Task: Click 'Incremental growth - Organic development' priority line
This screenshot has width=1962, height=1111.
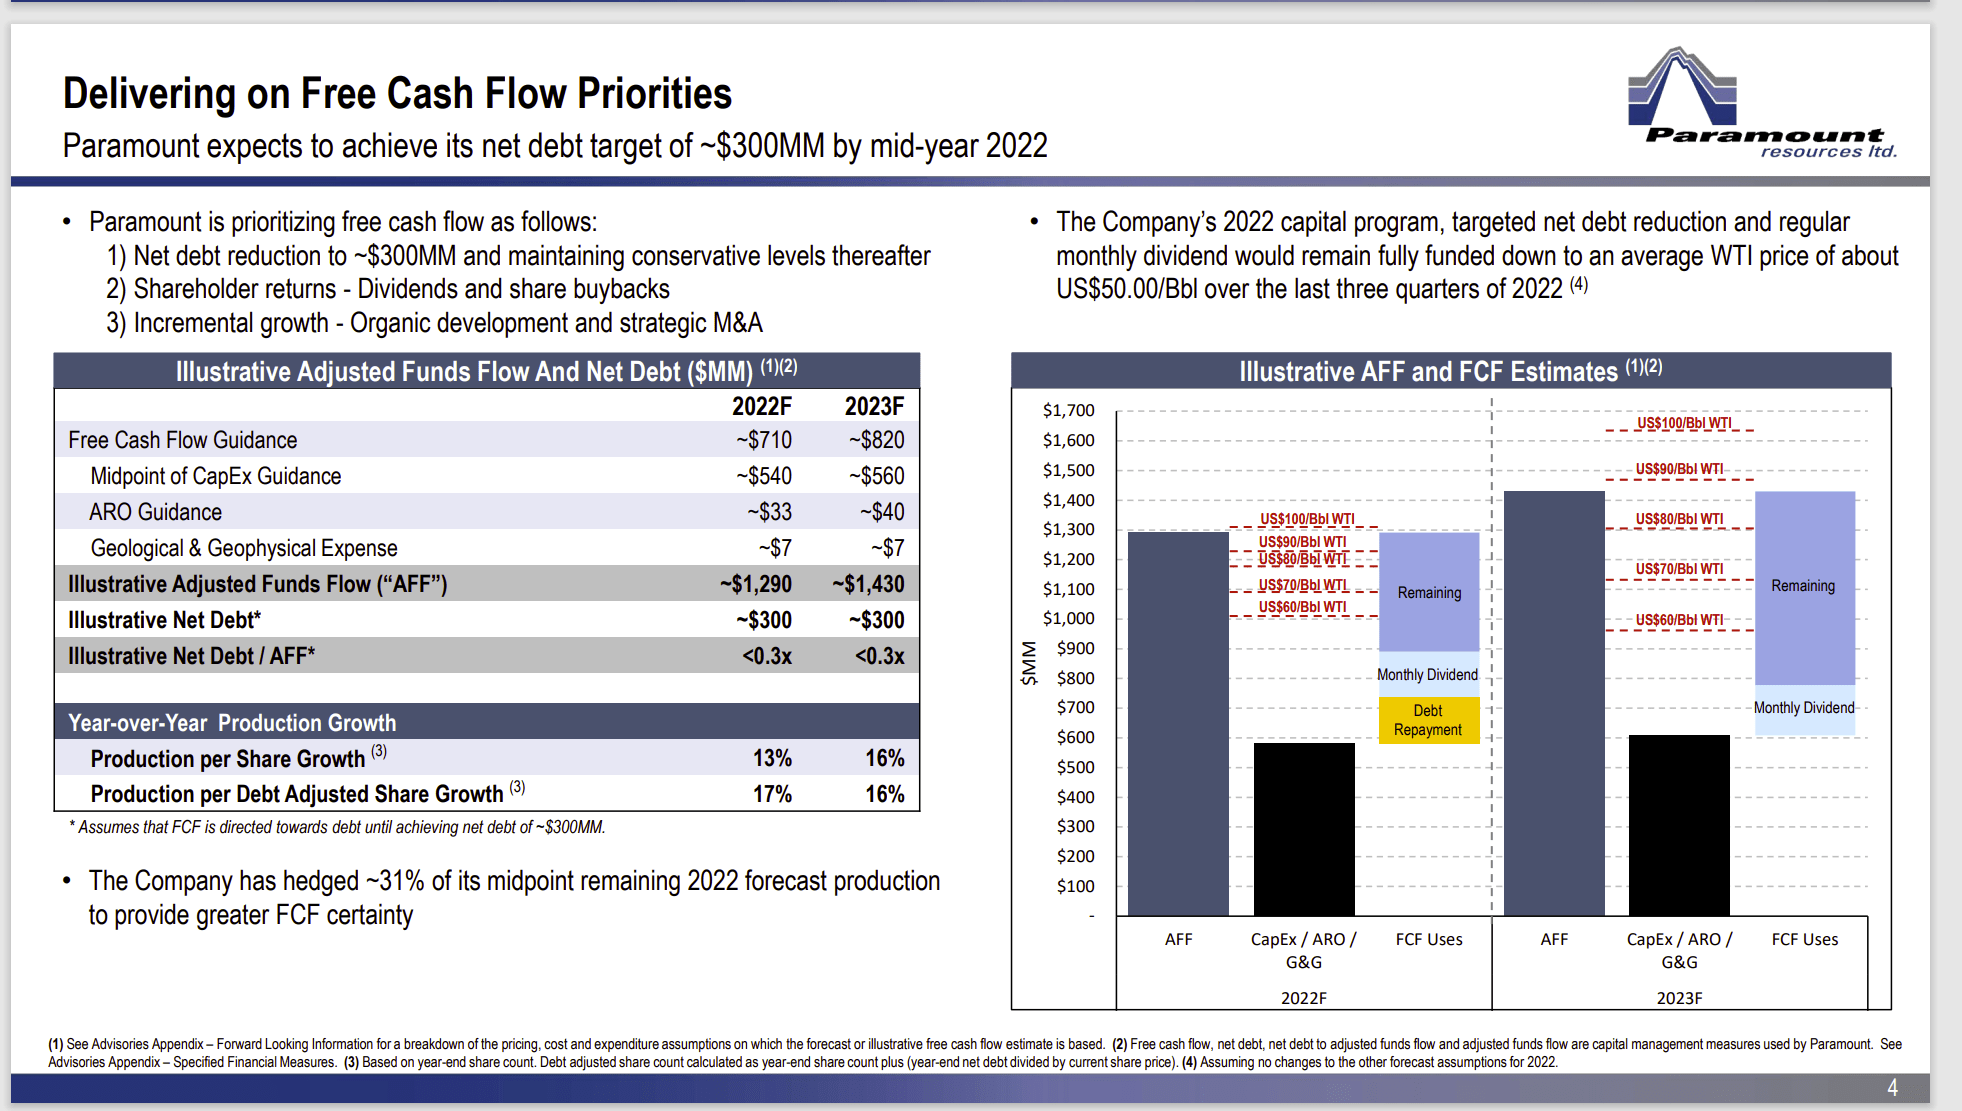Action: [x=434, y=323]
